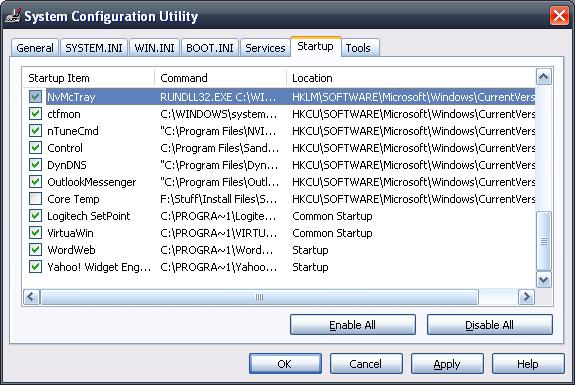Select the ctfmon startup item name
Image resolution: width=575 pixels, height=385 pixels.
coord(64,114)
